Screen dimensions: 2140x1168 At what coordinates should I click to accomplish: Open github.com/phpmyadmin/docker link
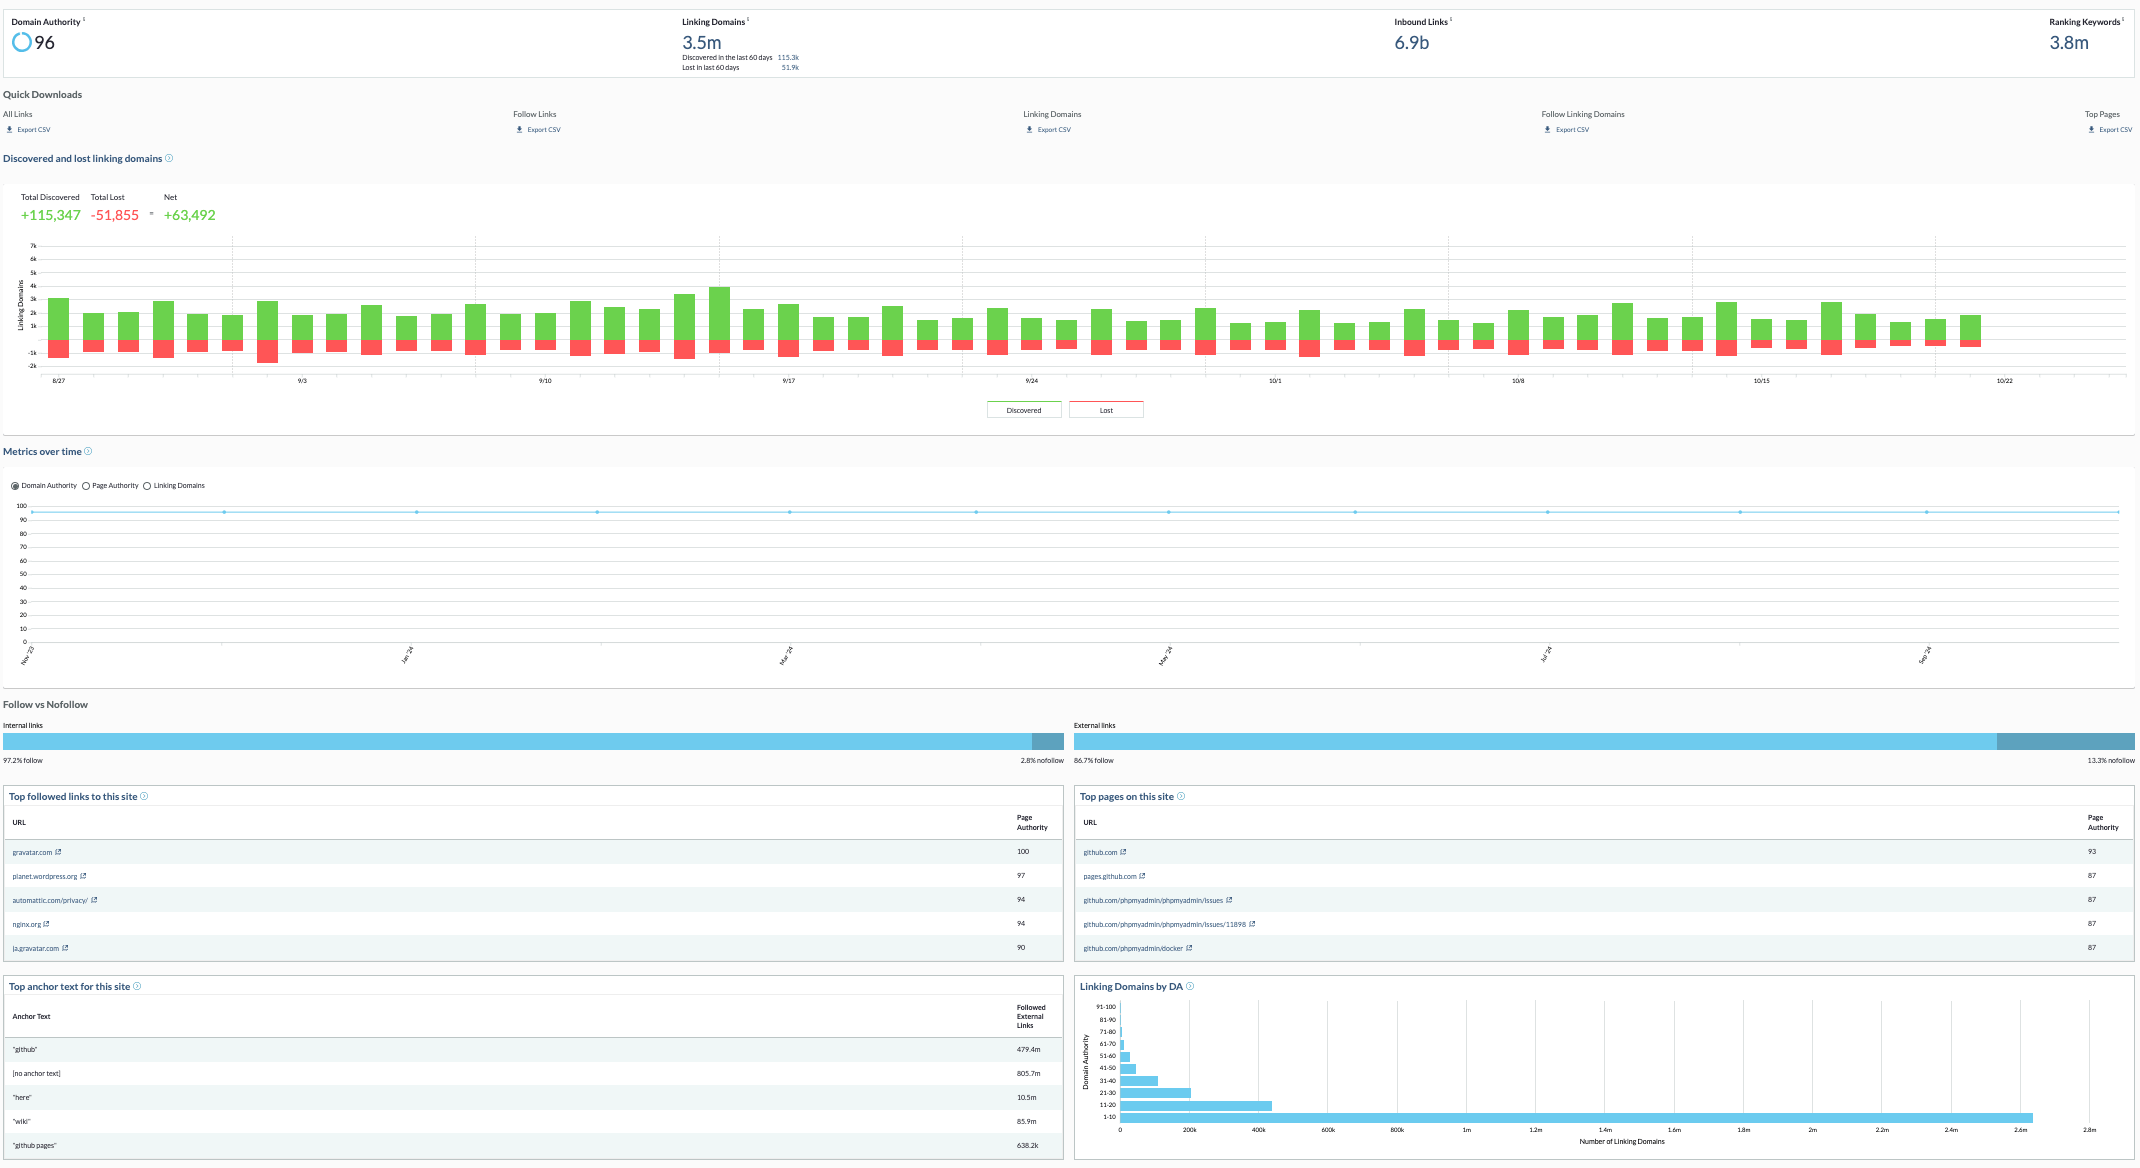[1133, 948]
